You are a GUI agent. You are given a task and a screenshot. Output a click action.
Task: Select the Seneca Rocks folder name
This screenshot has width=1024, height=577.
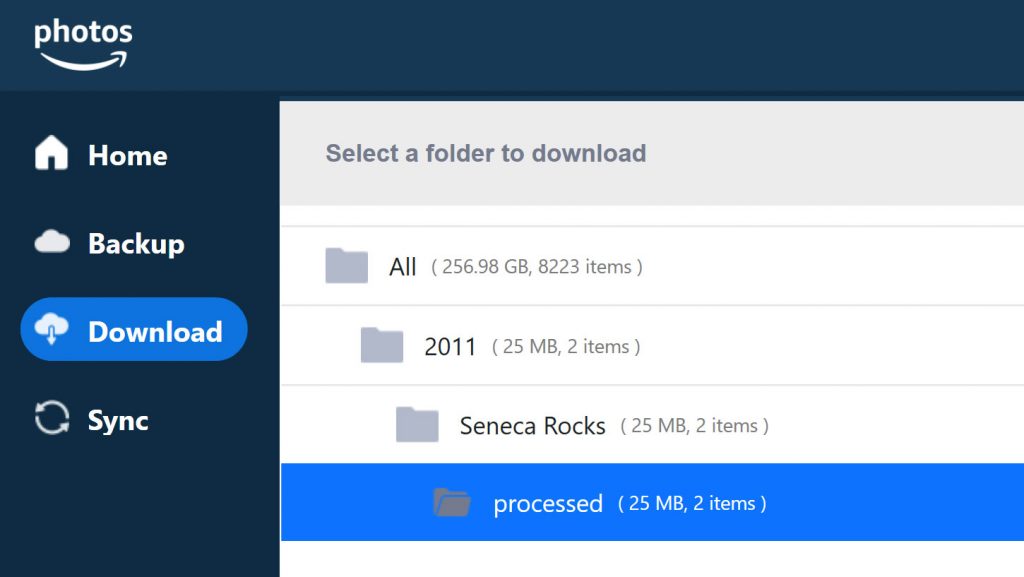pos(532,426)
